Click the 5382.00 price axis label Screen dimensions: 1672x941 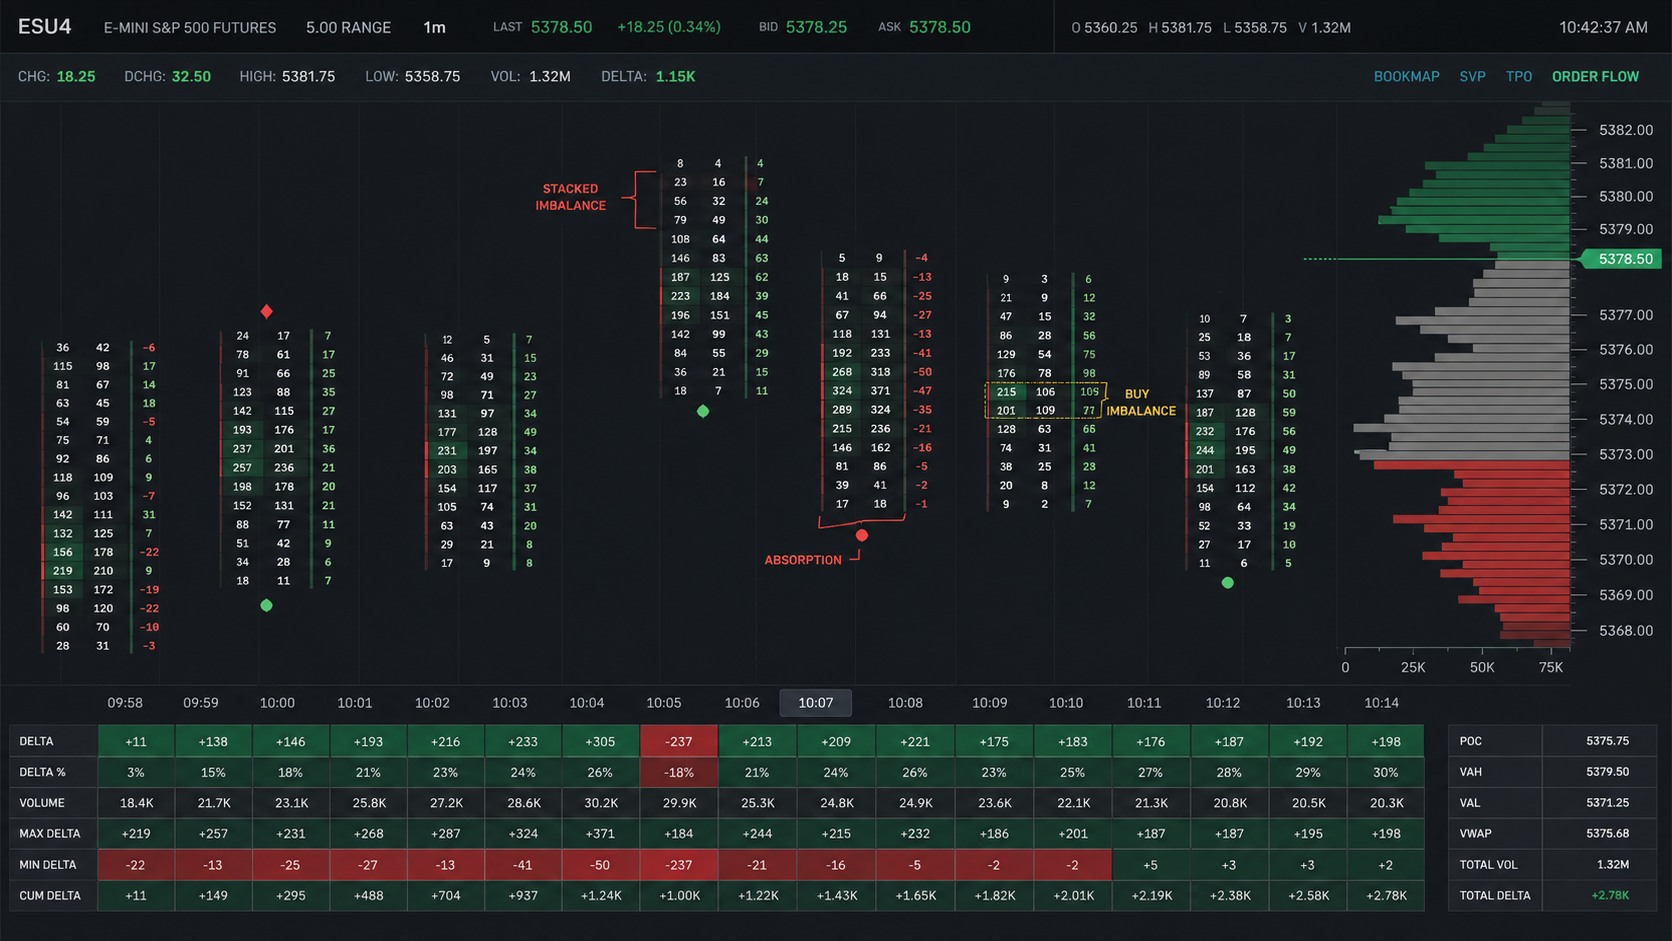[1626, 130]
